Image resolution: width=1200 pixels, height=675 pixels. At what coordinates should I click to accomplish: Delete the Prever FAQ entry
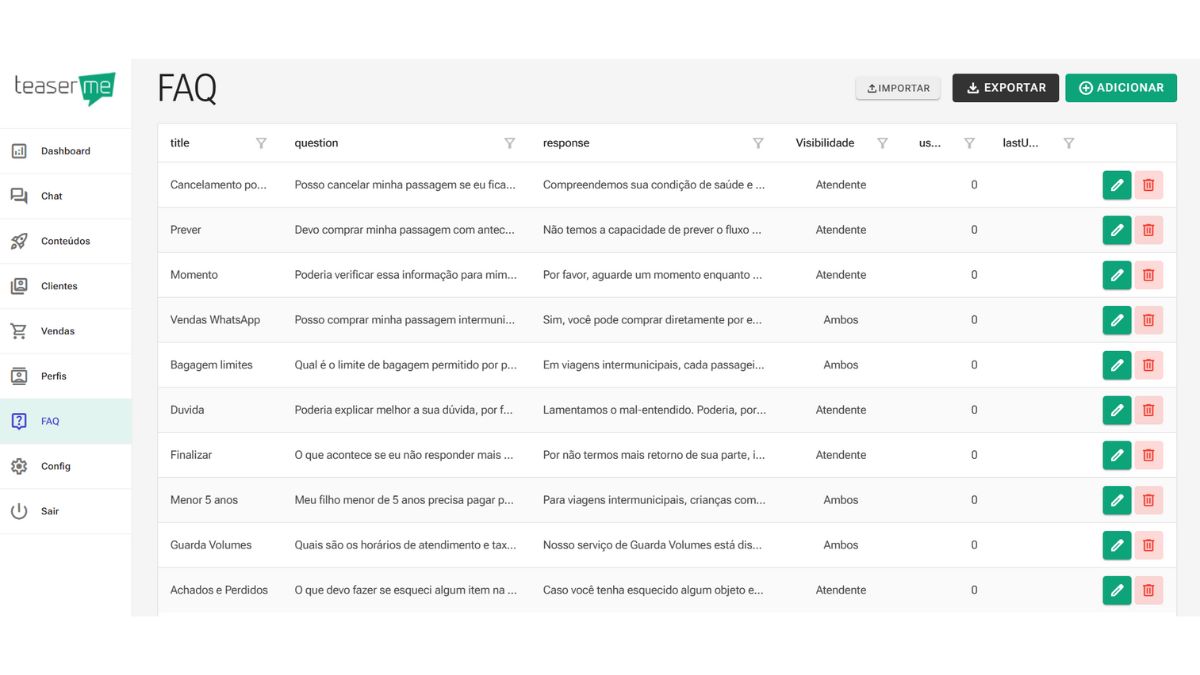tap(1149, 230)
